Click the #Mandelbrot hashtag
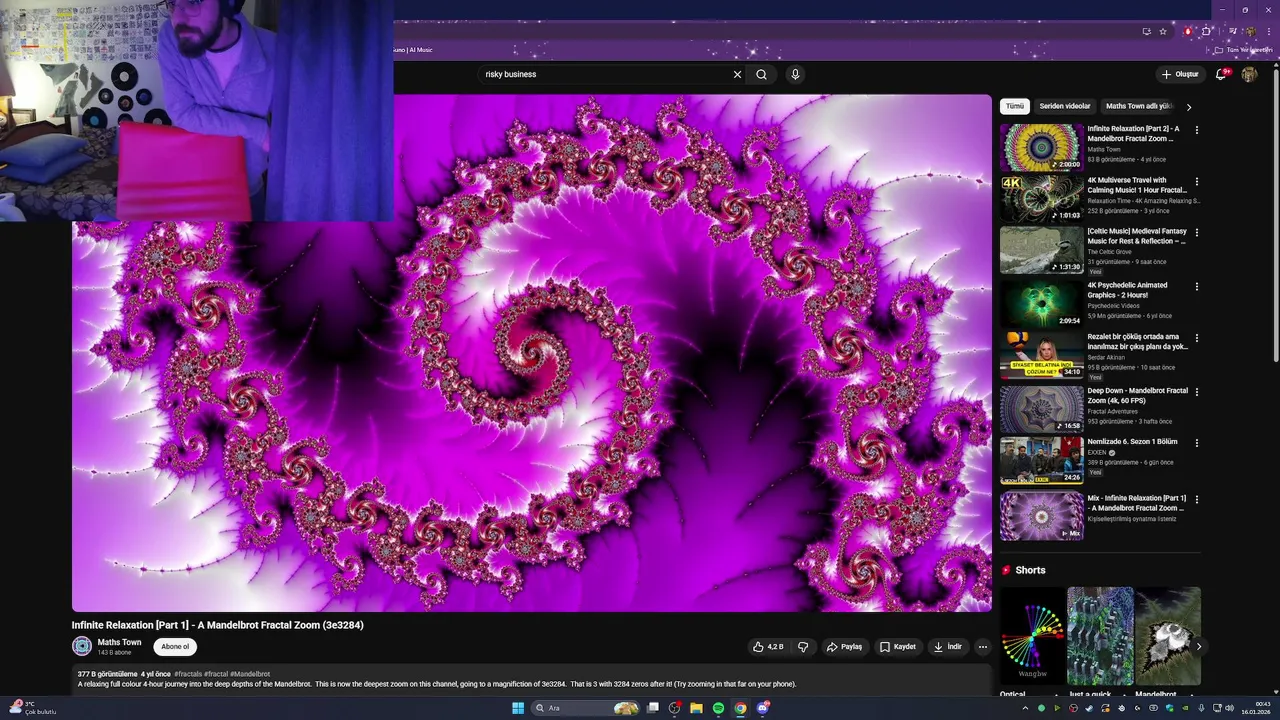The height and width of the screenshot is (720, 1280). click(x=250, y=674)
